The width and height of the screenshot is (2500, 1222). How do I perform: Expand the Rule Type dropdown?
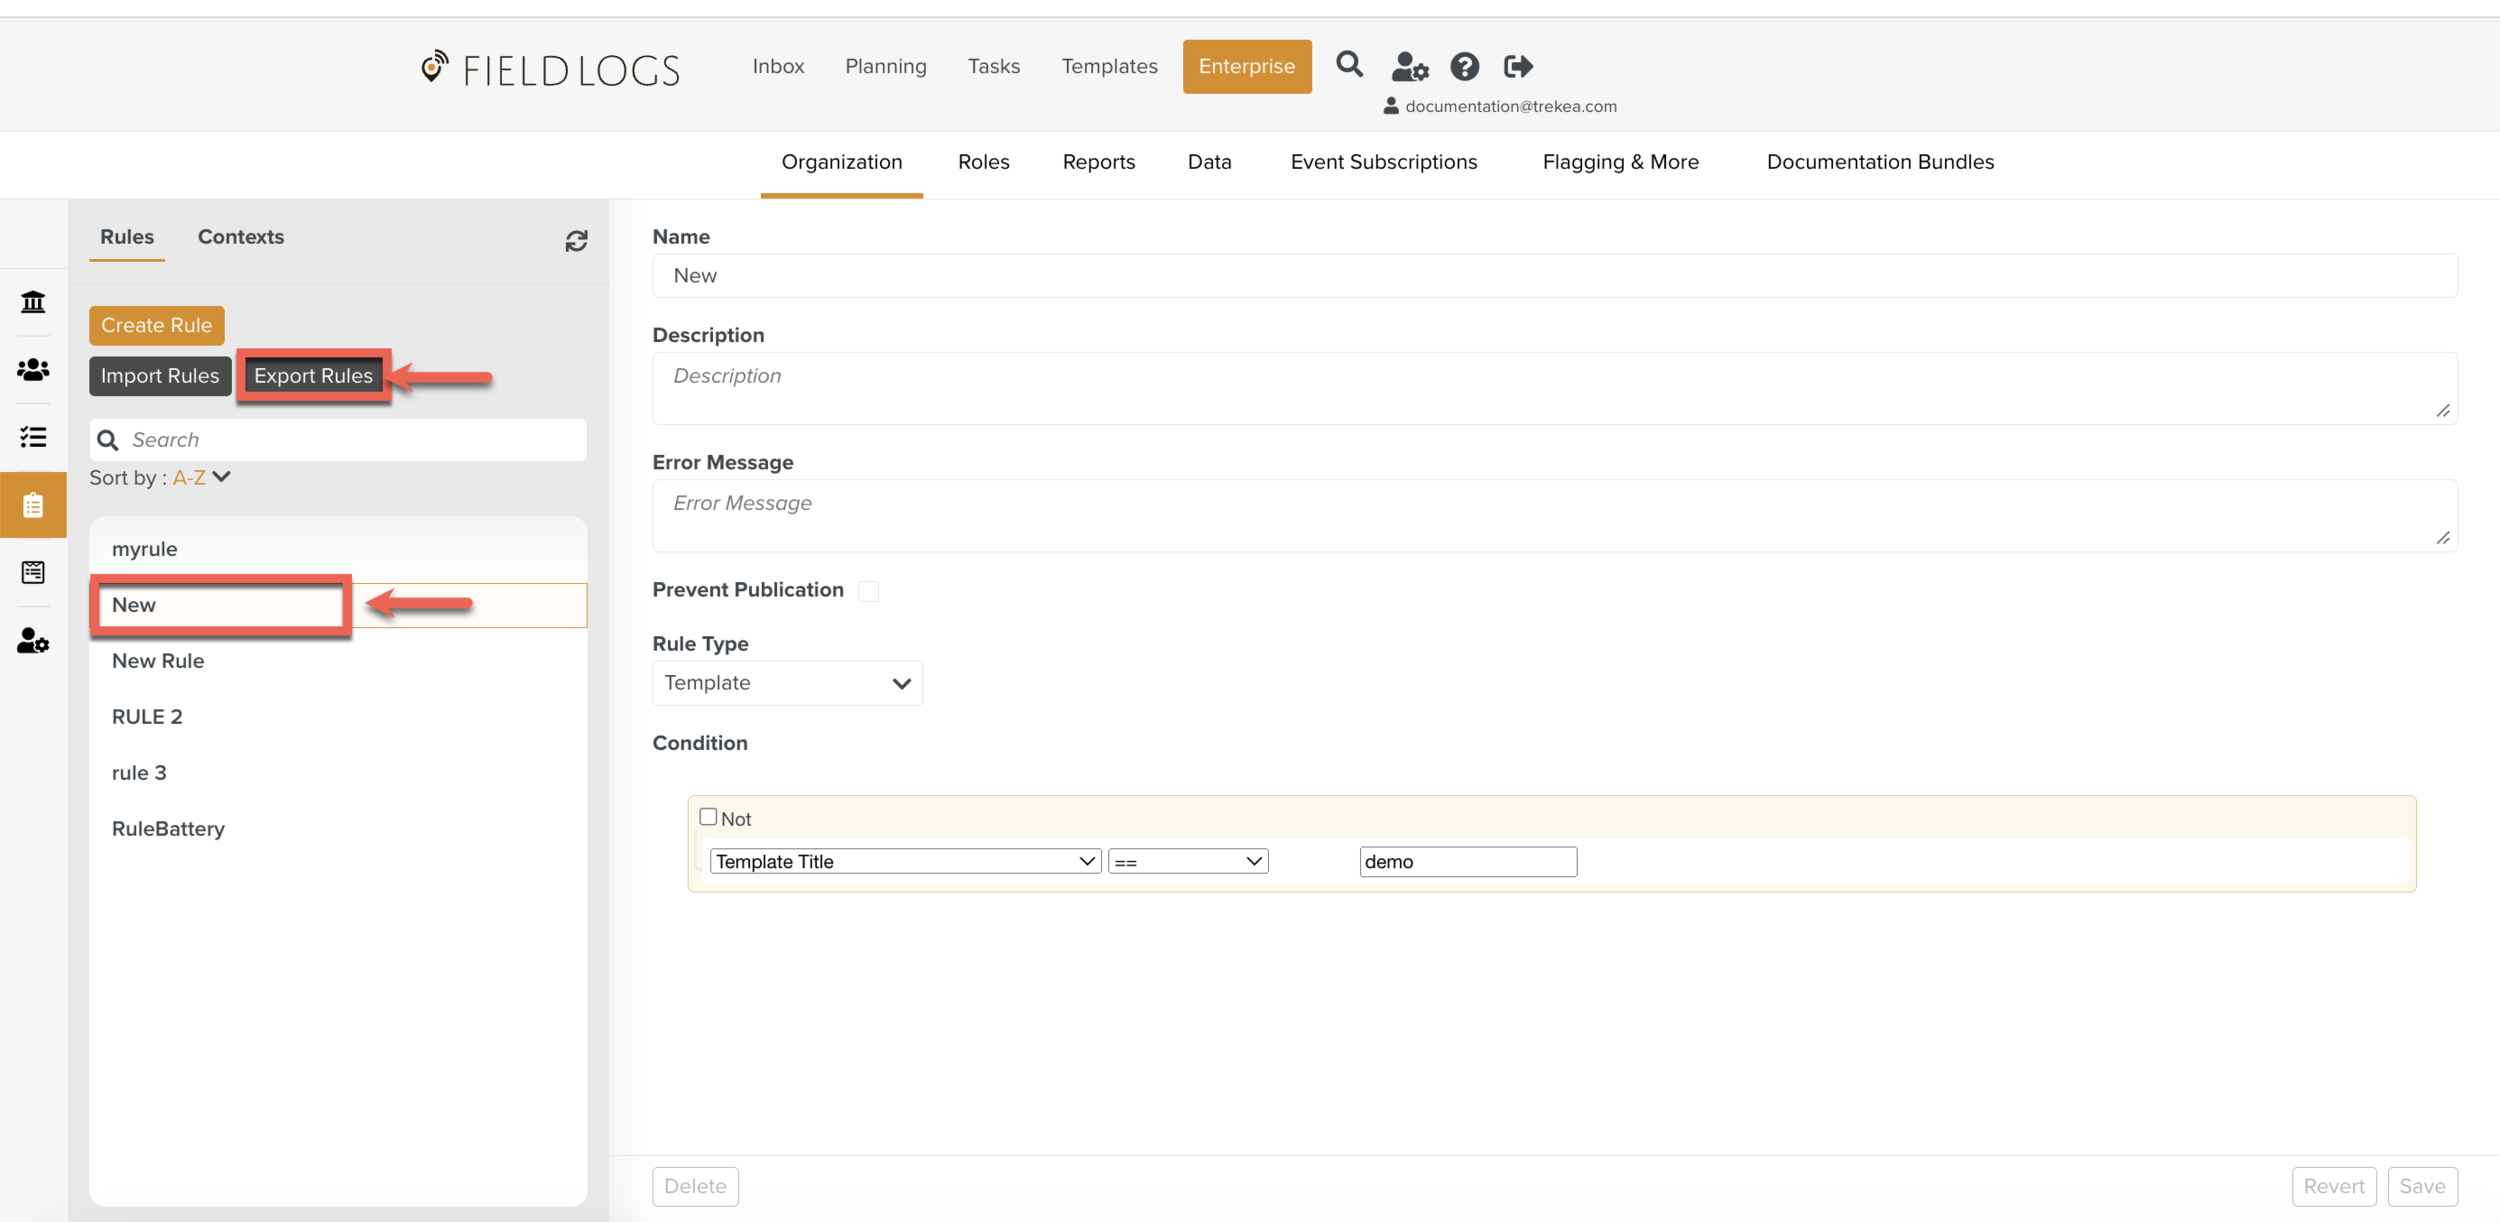point(787,683)
